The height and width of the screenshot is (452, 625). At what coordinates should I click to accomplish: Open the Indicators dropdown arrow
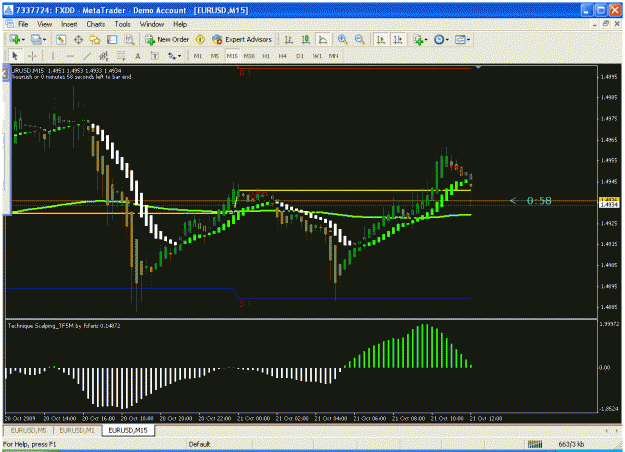tap(426, 40)
